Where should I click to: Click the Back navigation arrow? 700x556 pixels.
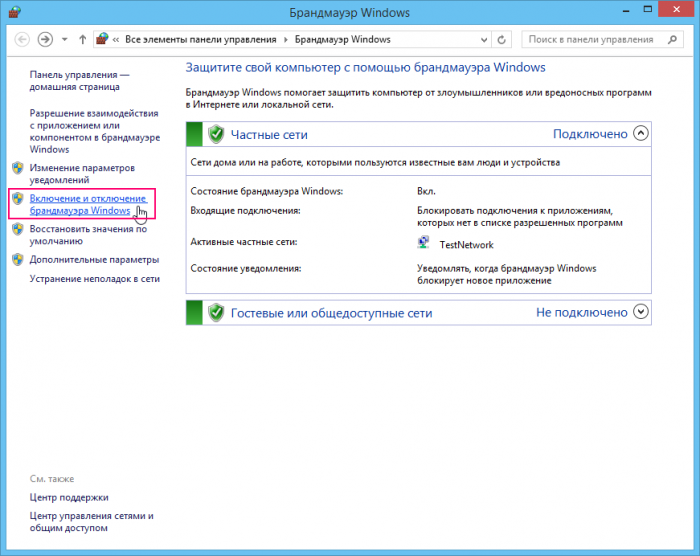click(x=22, y=40)
